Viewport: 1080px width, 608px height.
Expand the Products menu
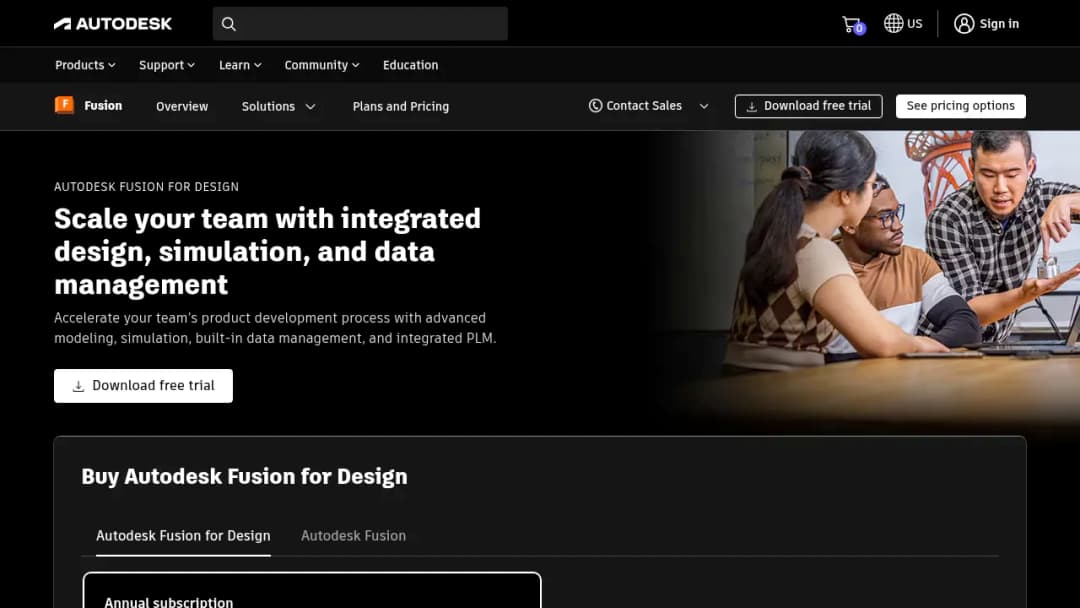click(85, 65)
